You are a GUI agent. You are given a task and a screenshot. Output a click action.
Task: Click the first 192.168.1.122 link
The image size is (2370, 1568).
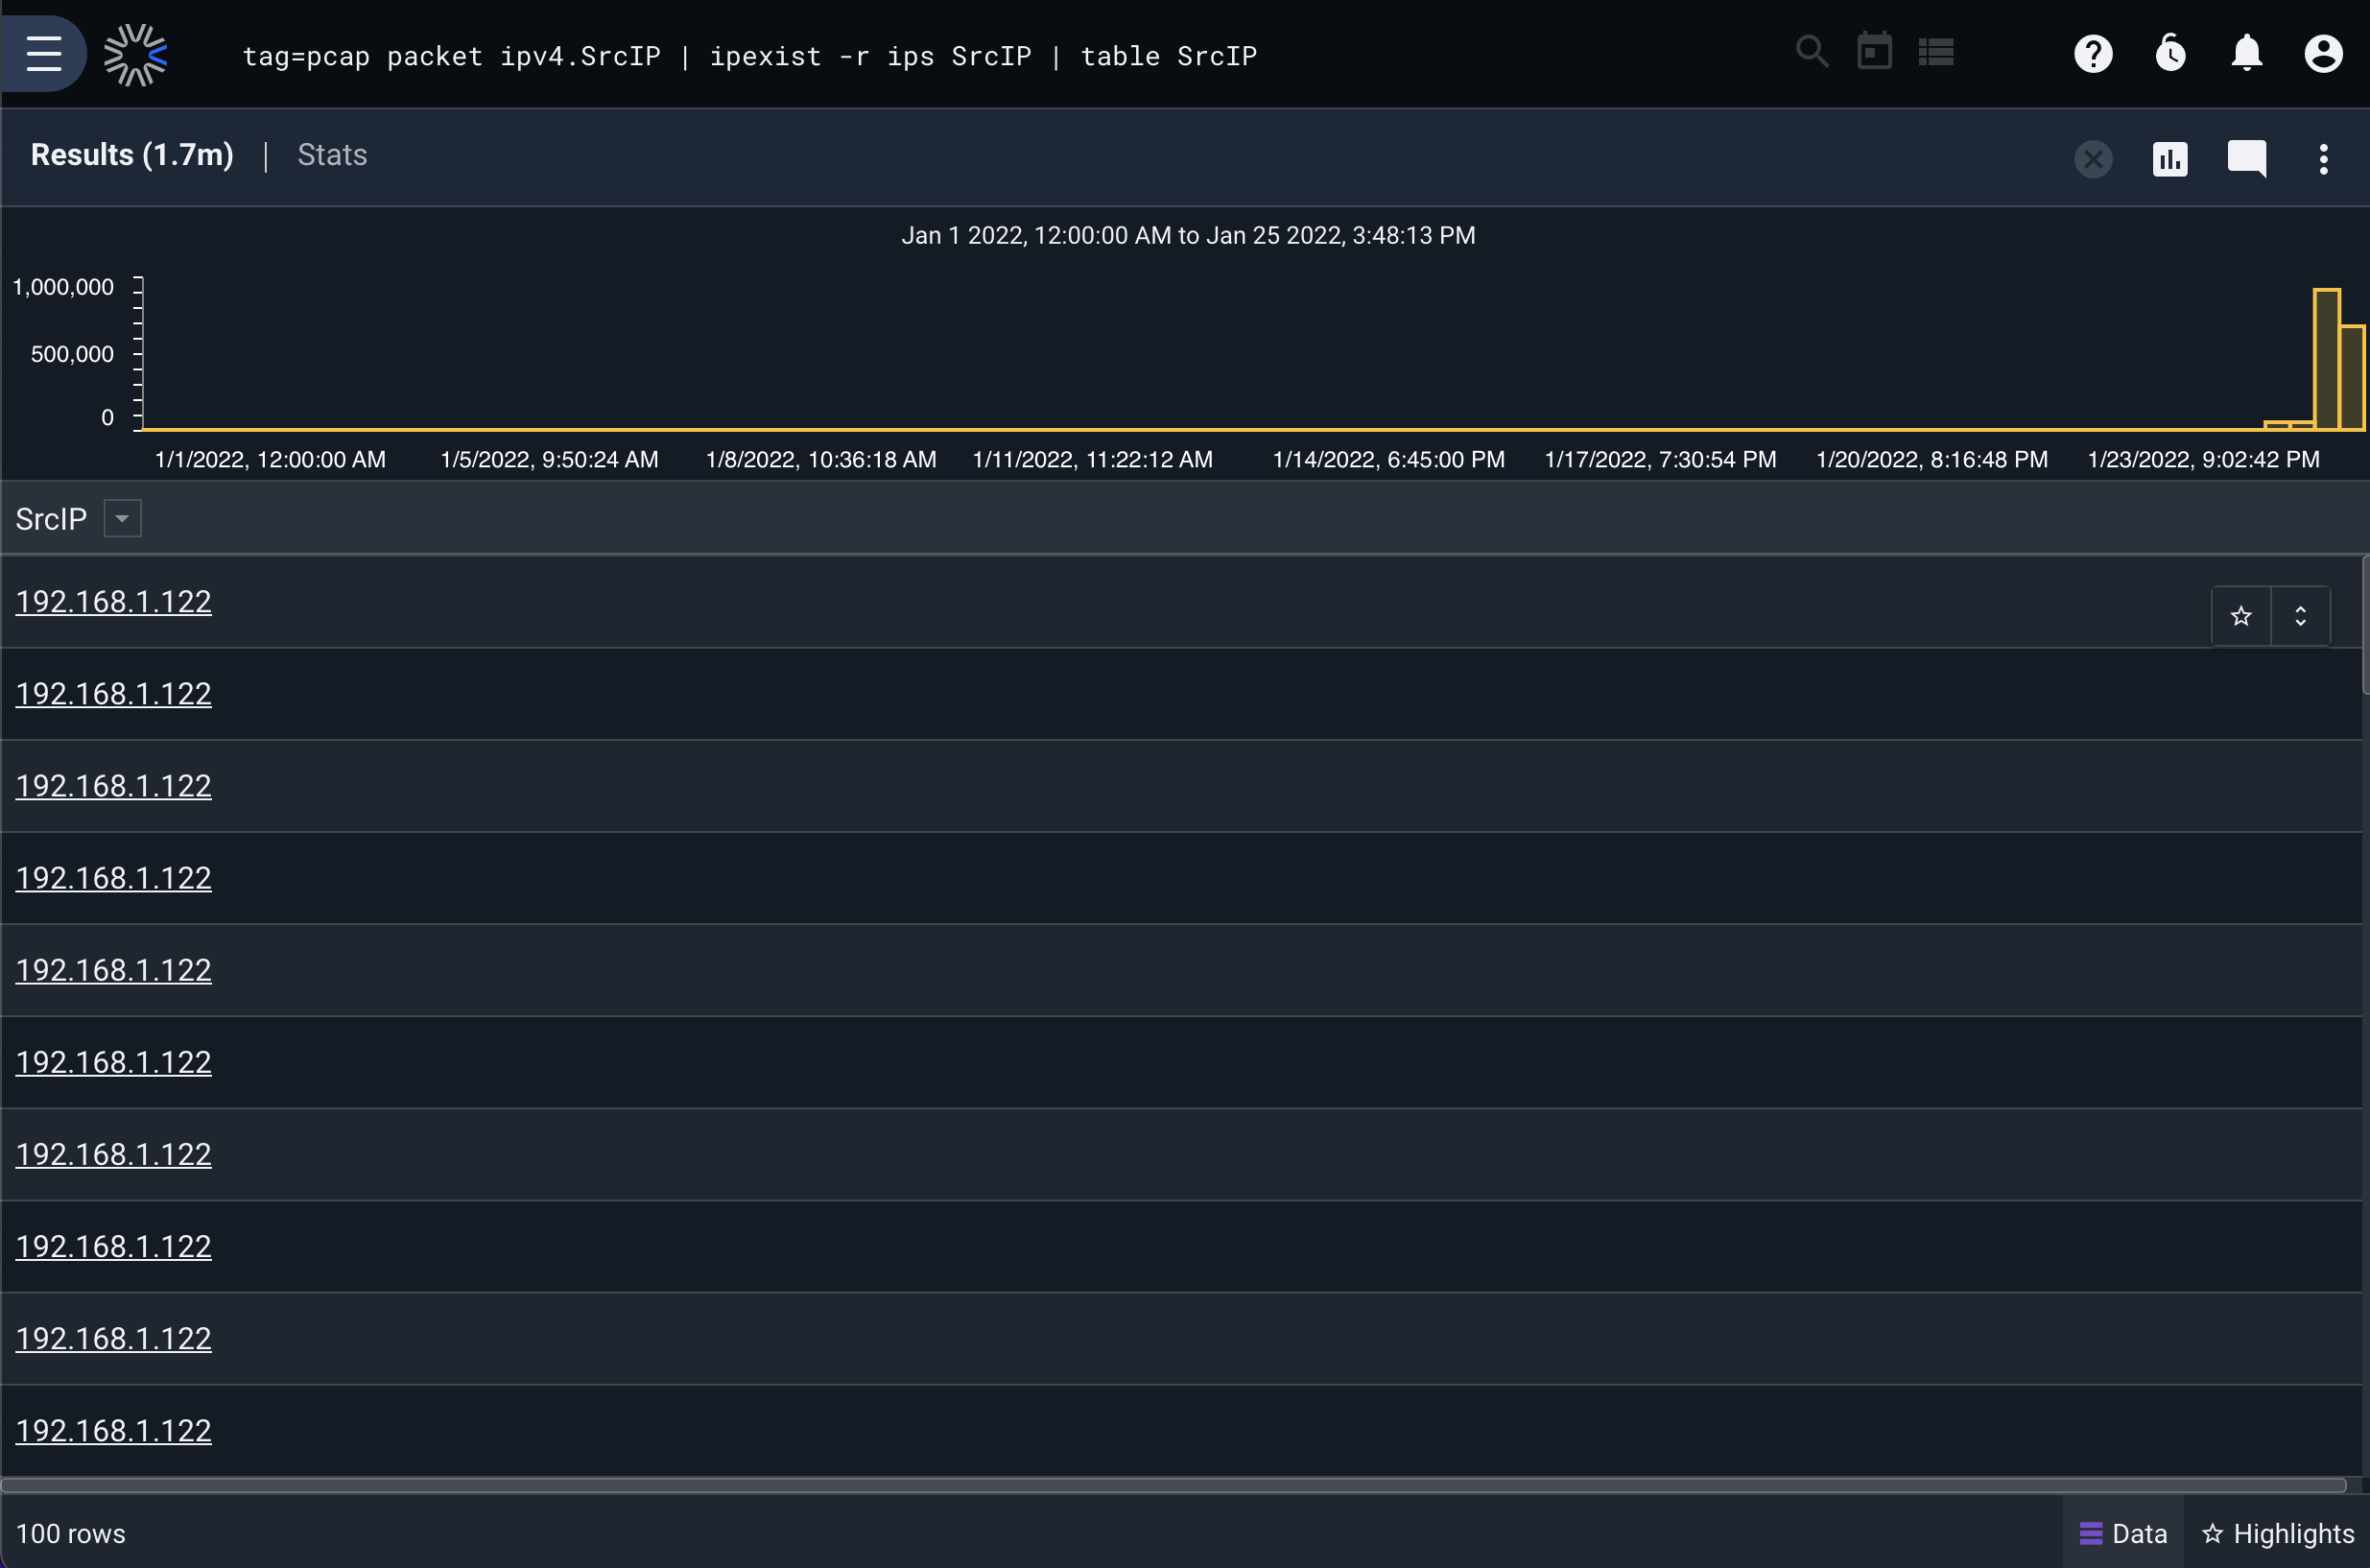(x=113, y=601)
